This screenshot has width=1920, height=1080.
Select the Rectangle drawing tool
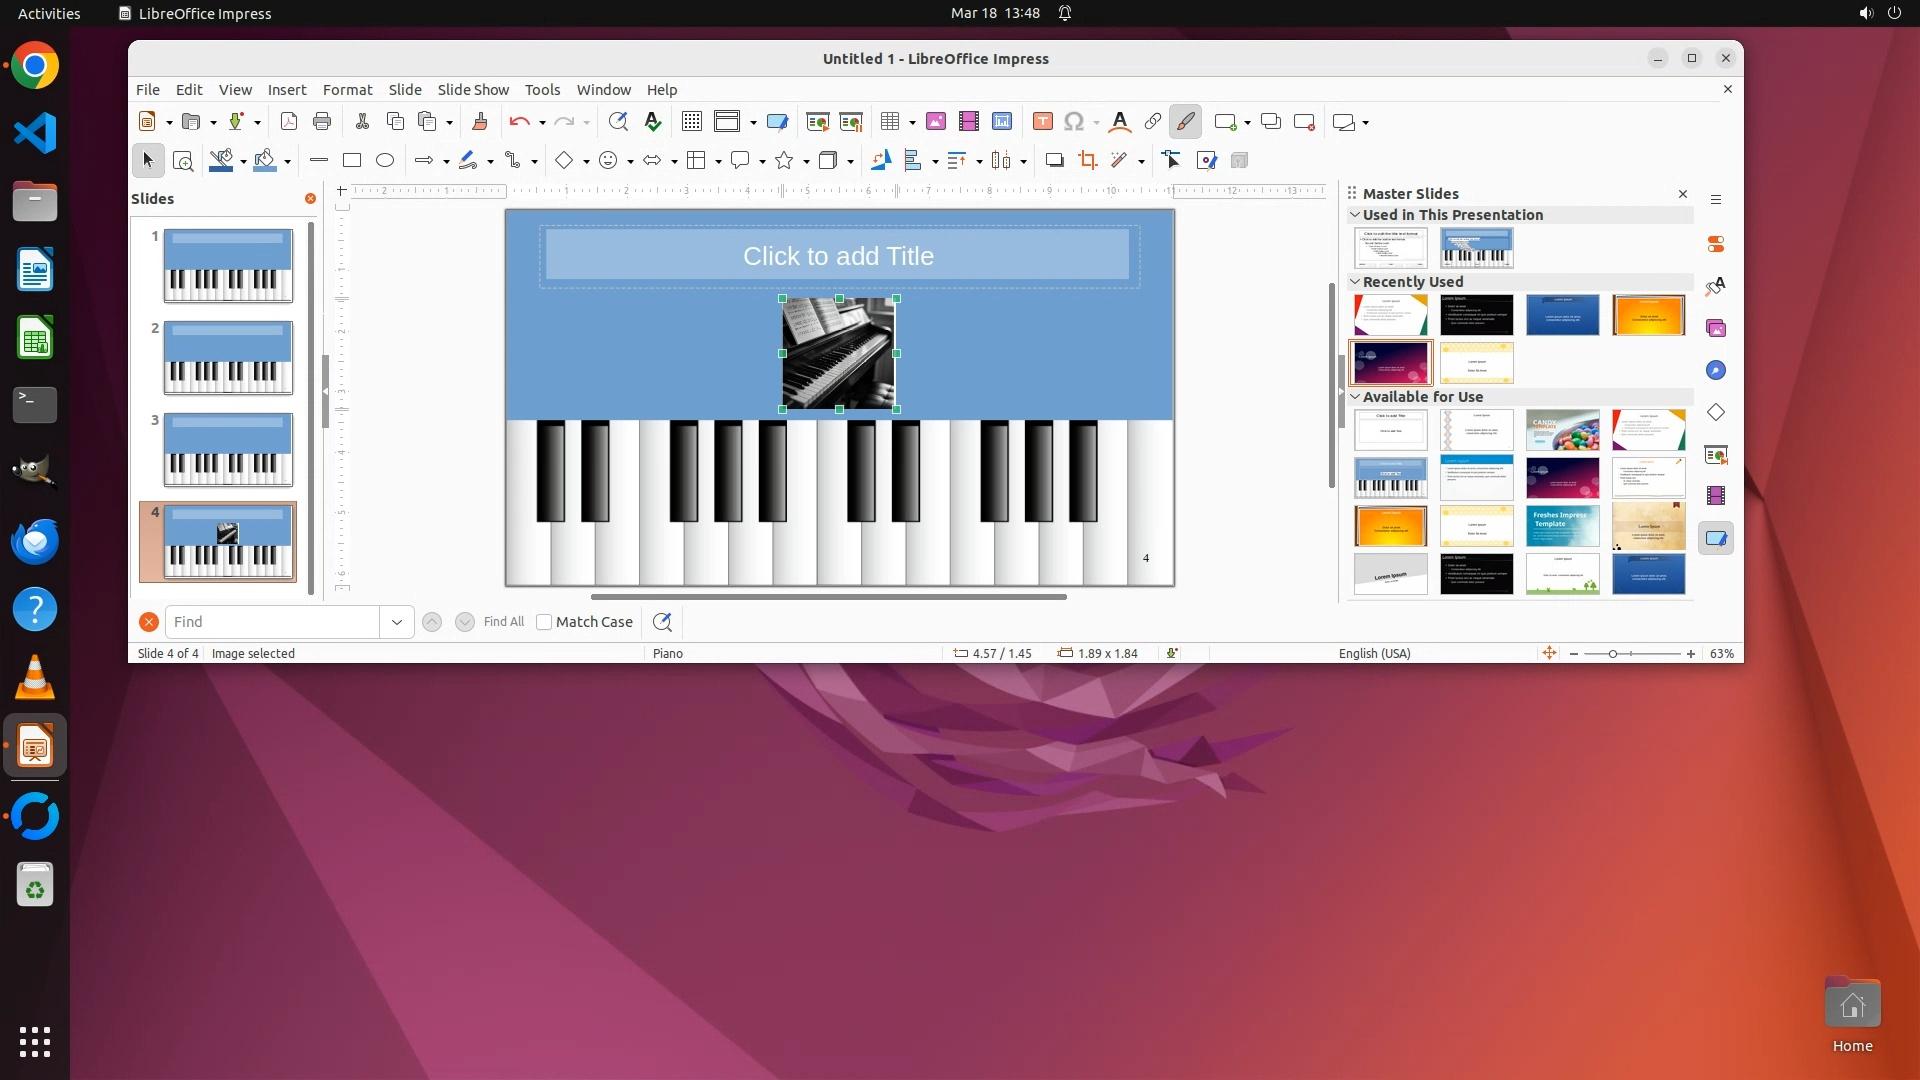pos(351,160)
